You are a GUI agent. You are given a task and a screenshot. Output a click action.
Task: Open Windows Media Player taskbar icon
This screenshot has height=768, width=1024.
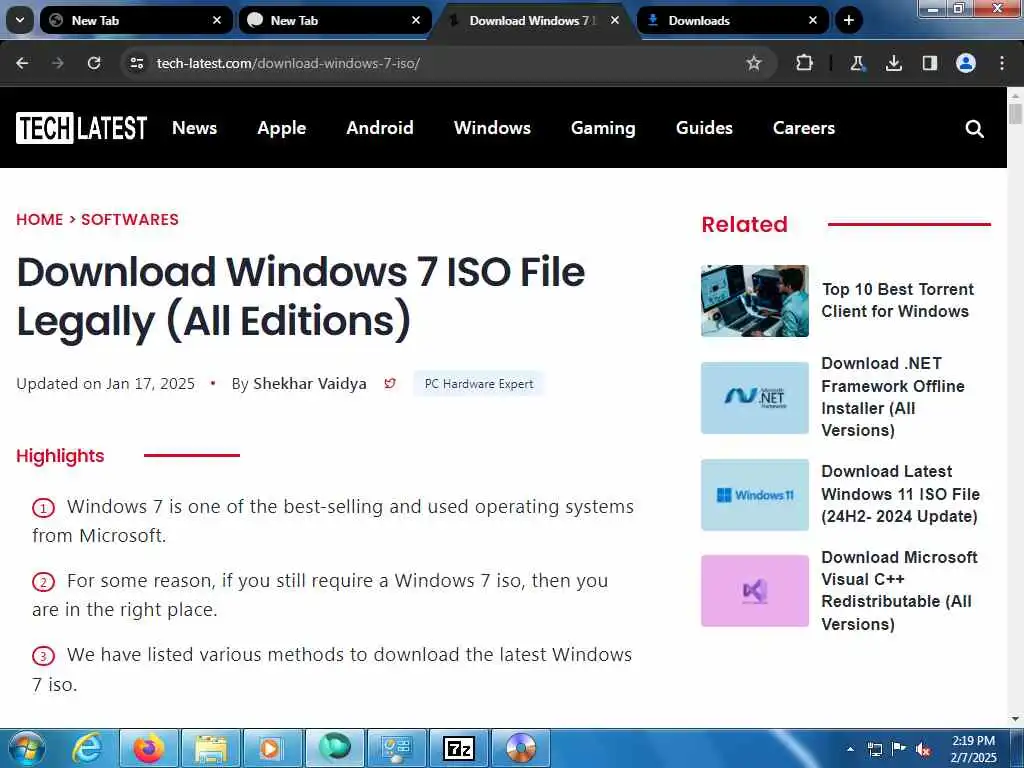(x=271, y=748)
